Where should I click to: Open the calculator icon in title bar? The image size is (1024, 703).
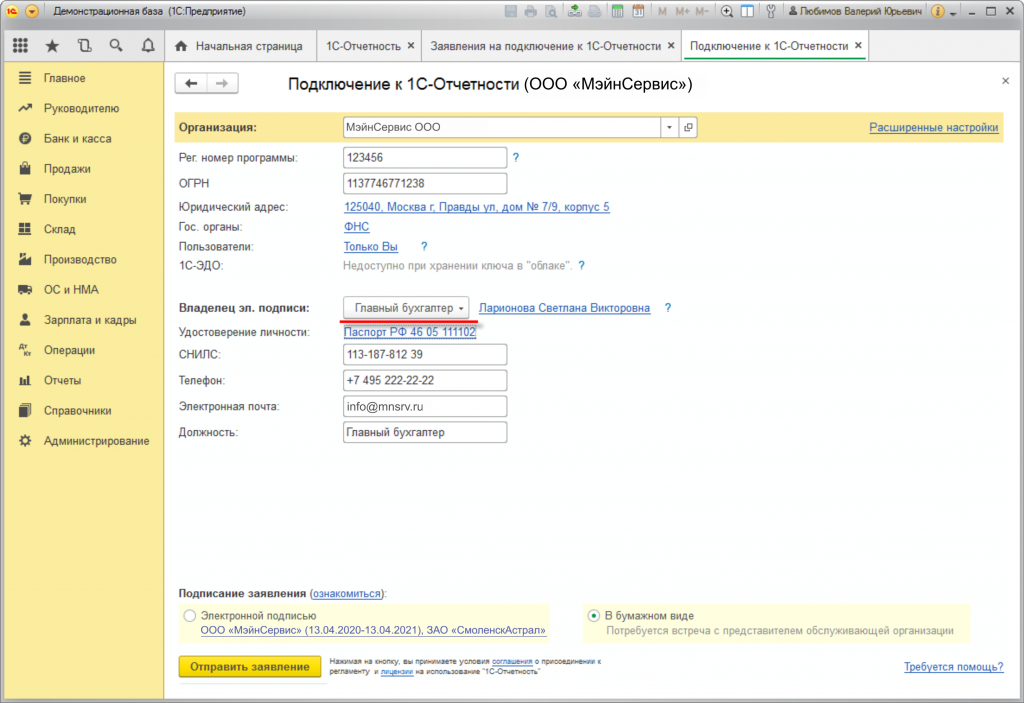(617, 12)
